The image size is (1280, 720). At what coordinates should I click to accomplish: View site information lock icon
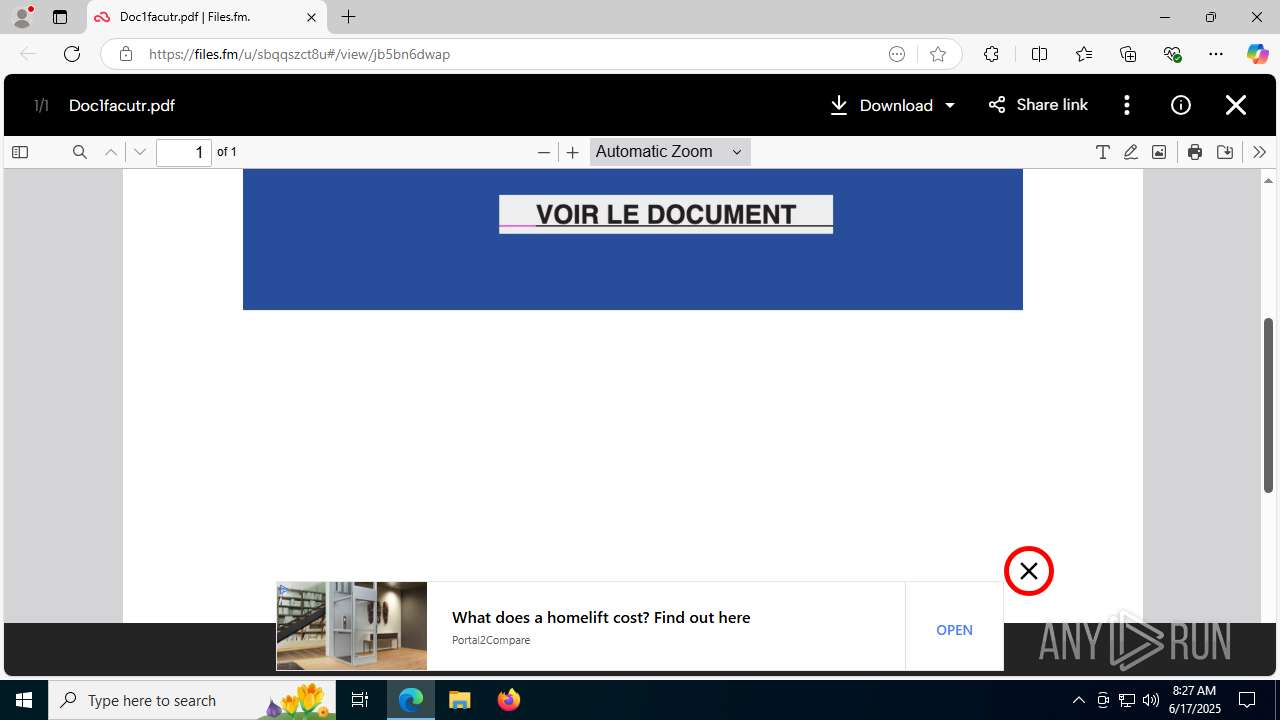pos(125,54)
